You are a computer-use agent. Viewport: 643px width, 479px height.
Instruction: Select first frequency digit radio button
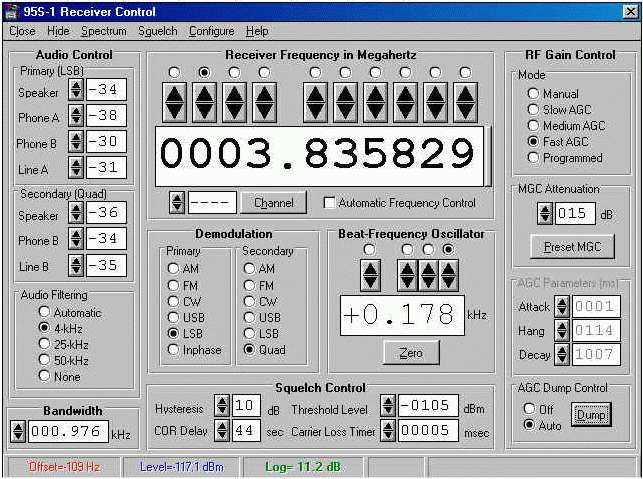pos(174,73)
